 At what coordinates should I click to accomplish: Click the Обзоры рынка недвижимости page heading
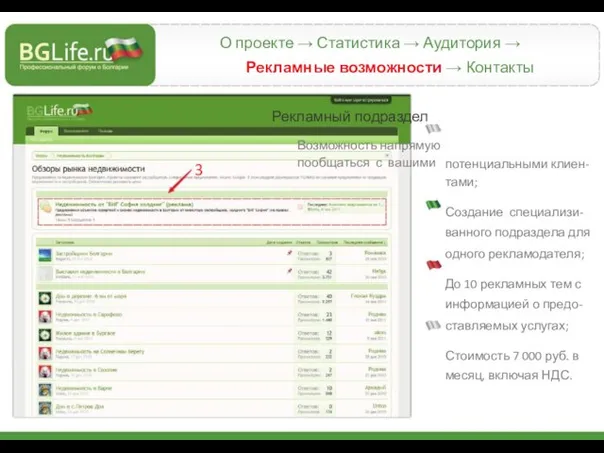[89, 169]
